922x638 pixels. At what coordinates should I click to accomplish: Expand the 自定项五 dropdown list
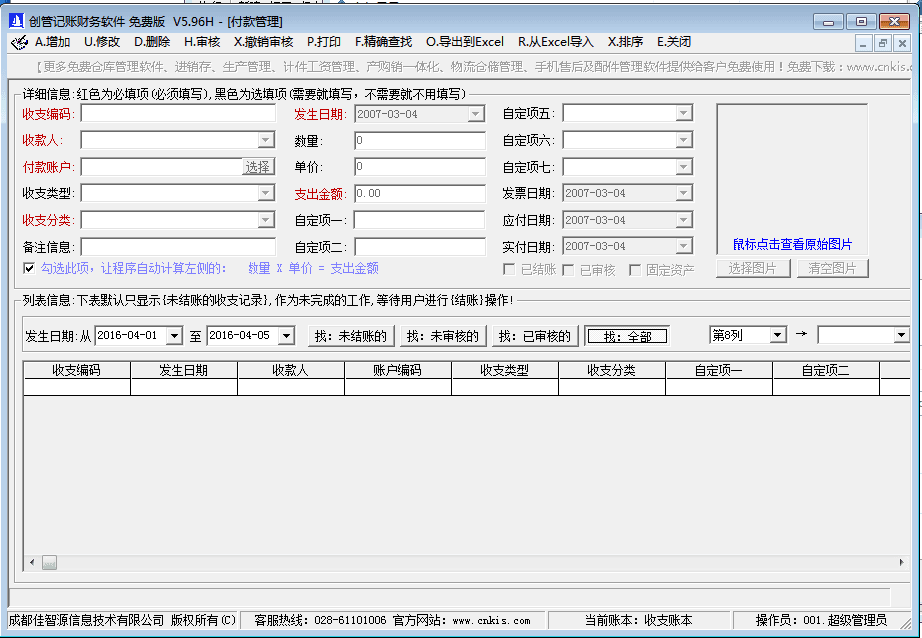coord(684,114)
